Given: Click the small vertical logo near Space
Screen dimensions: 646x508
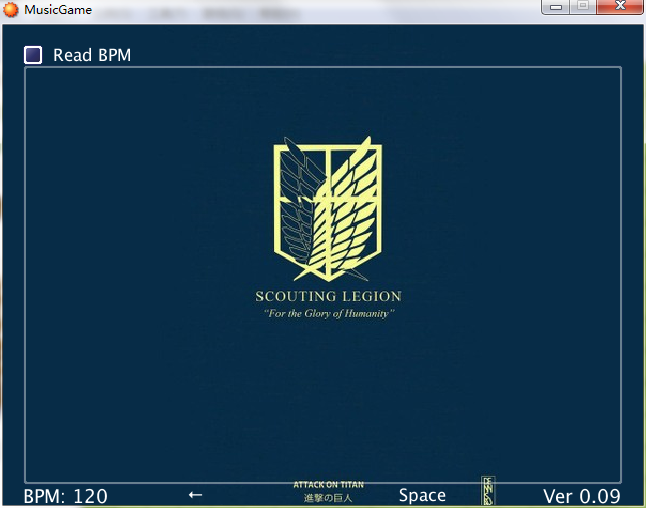Looking at the screenshot, I should 488,491.
